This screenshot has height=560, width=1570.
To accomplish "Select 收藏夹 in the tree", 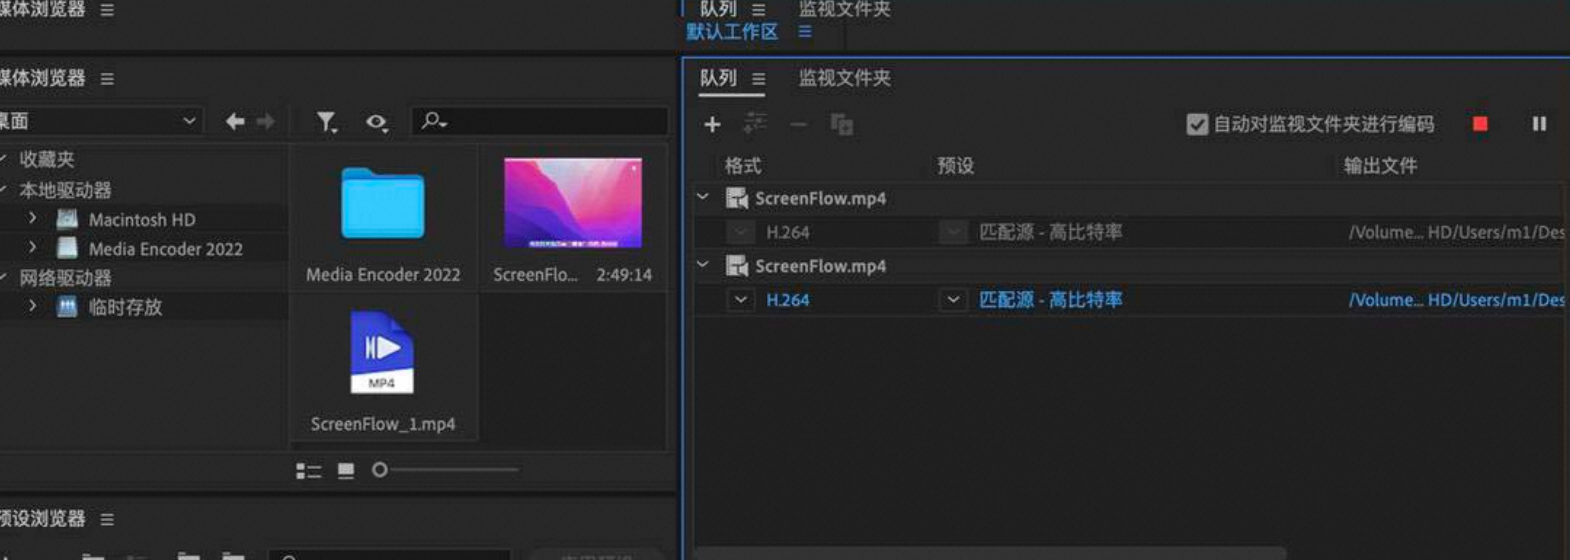I will (x=47, y=159).
